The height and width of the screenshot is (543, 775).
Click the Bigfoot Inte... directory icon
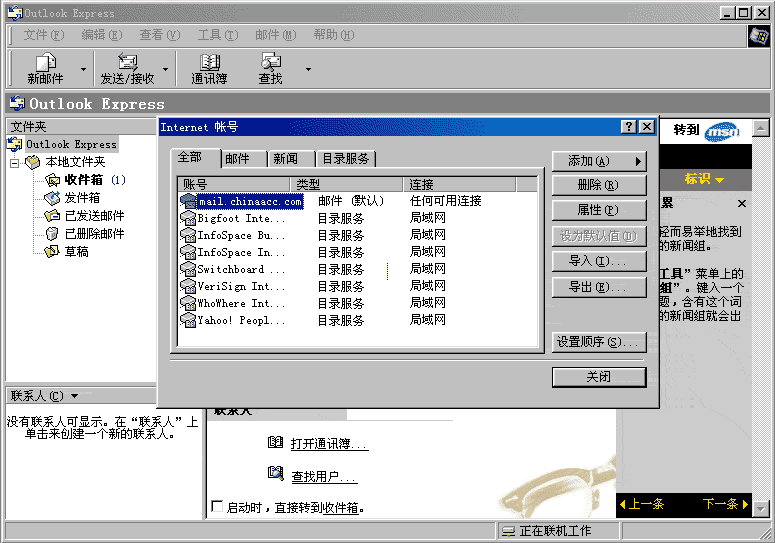[188, 218]
